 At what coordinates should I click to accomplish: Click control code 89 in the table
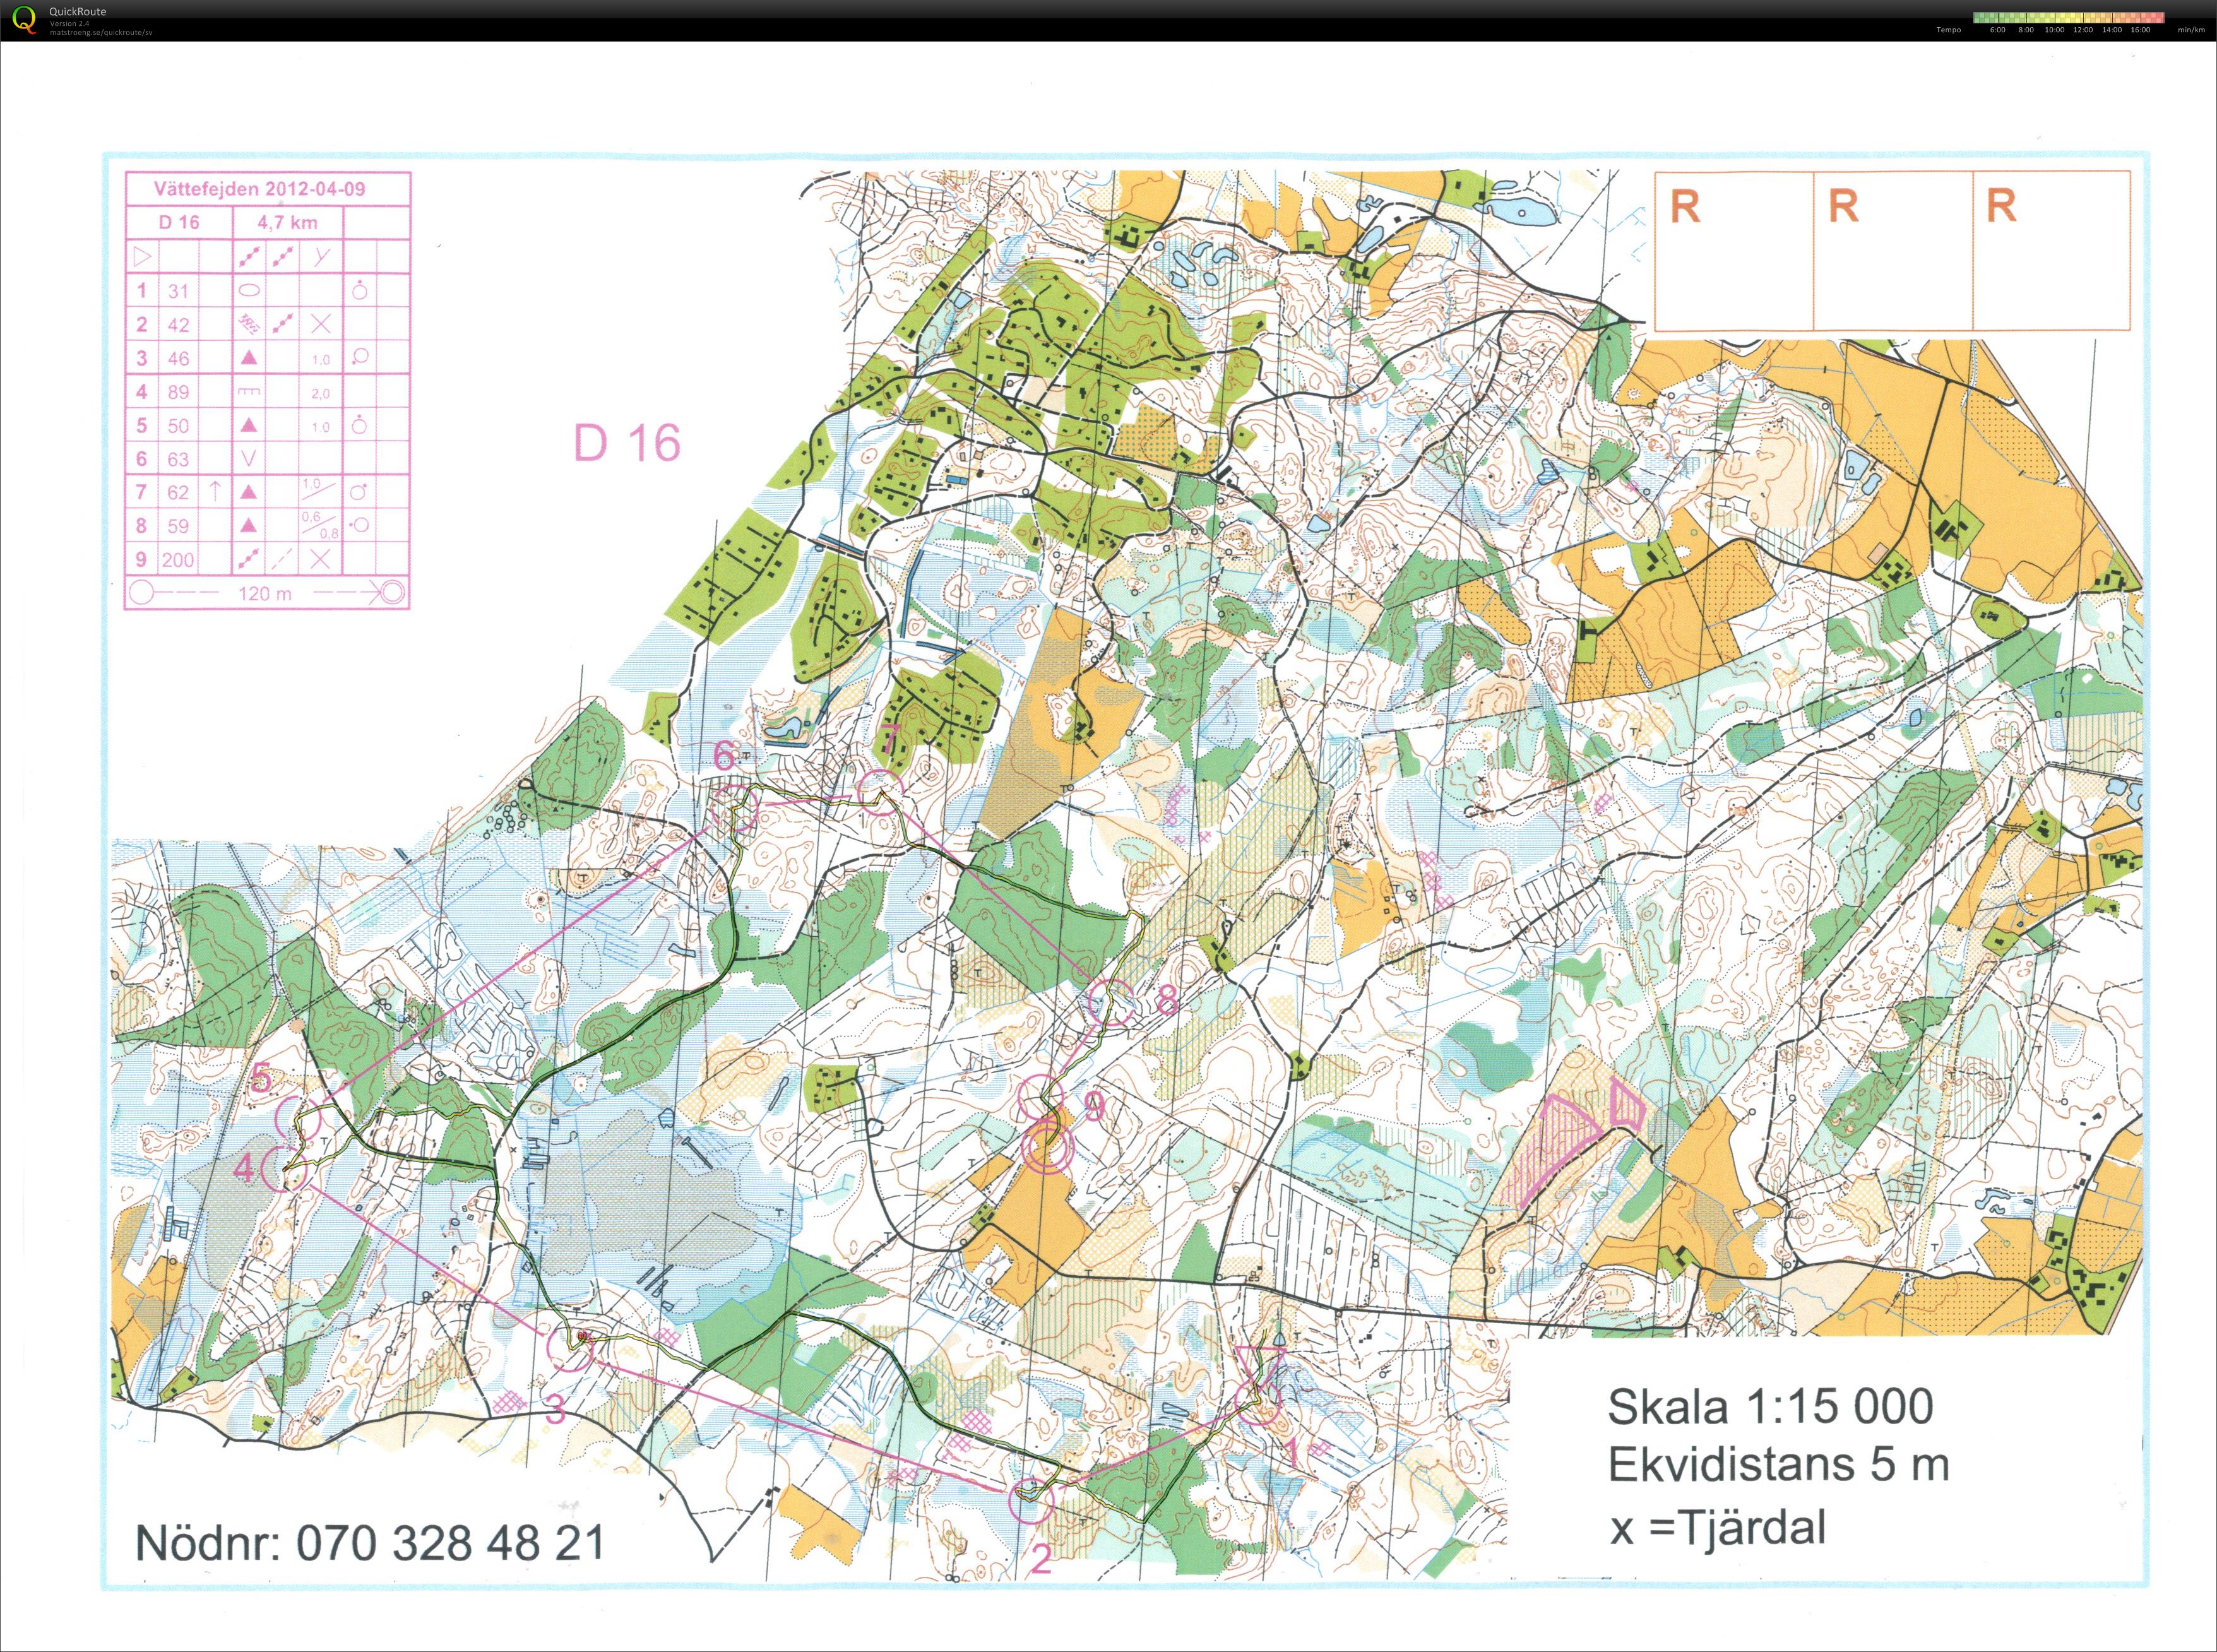click(x=178, y=392)
